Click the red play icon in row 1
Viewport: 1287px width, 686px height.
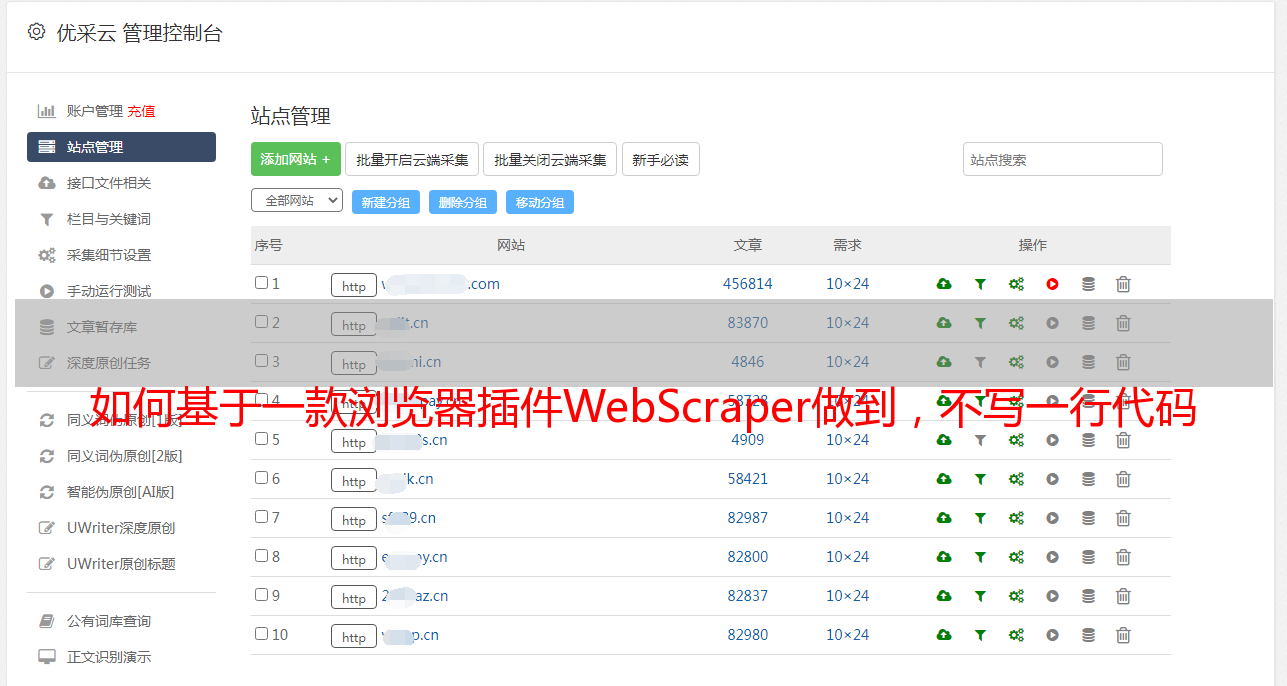[x=1052, y=284]
